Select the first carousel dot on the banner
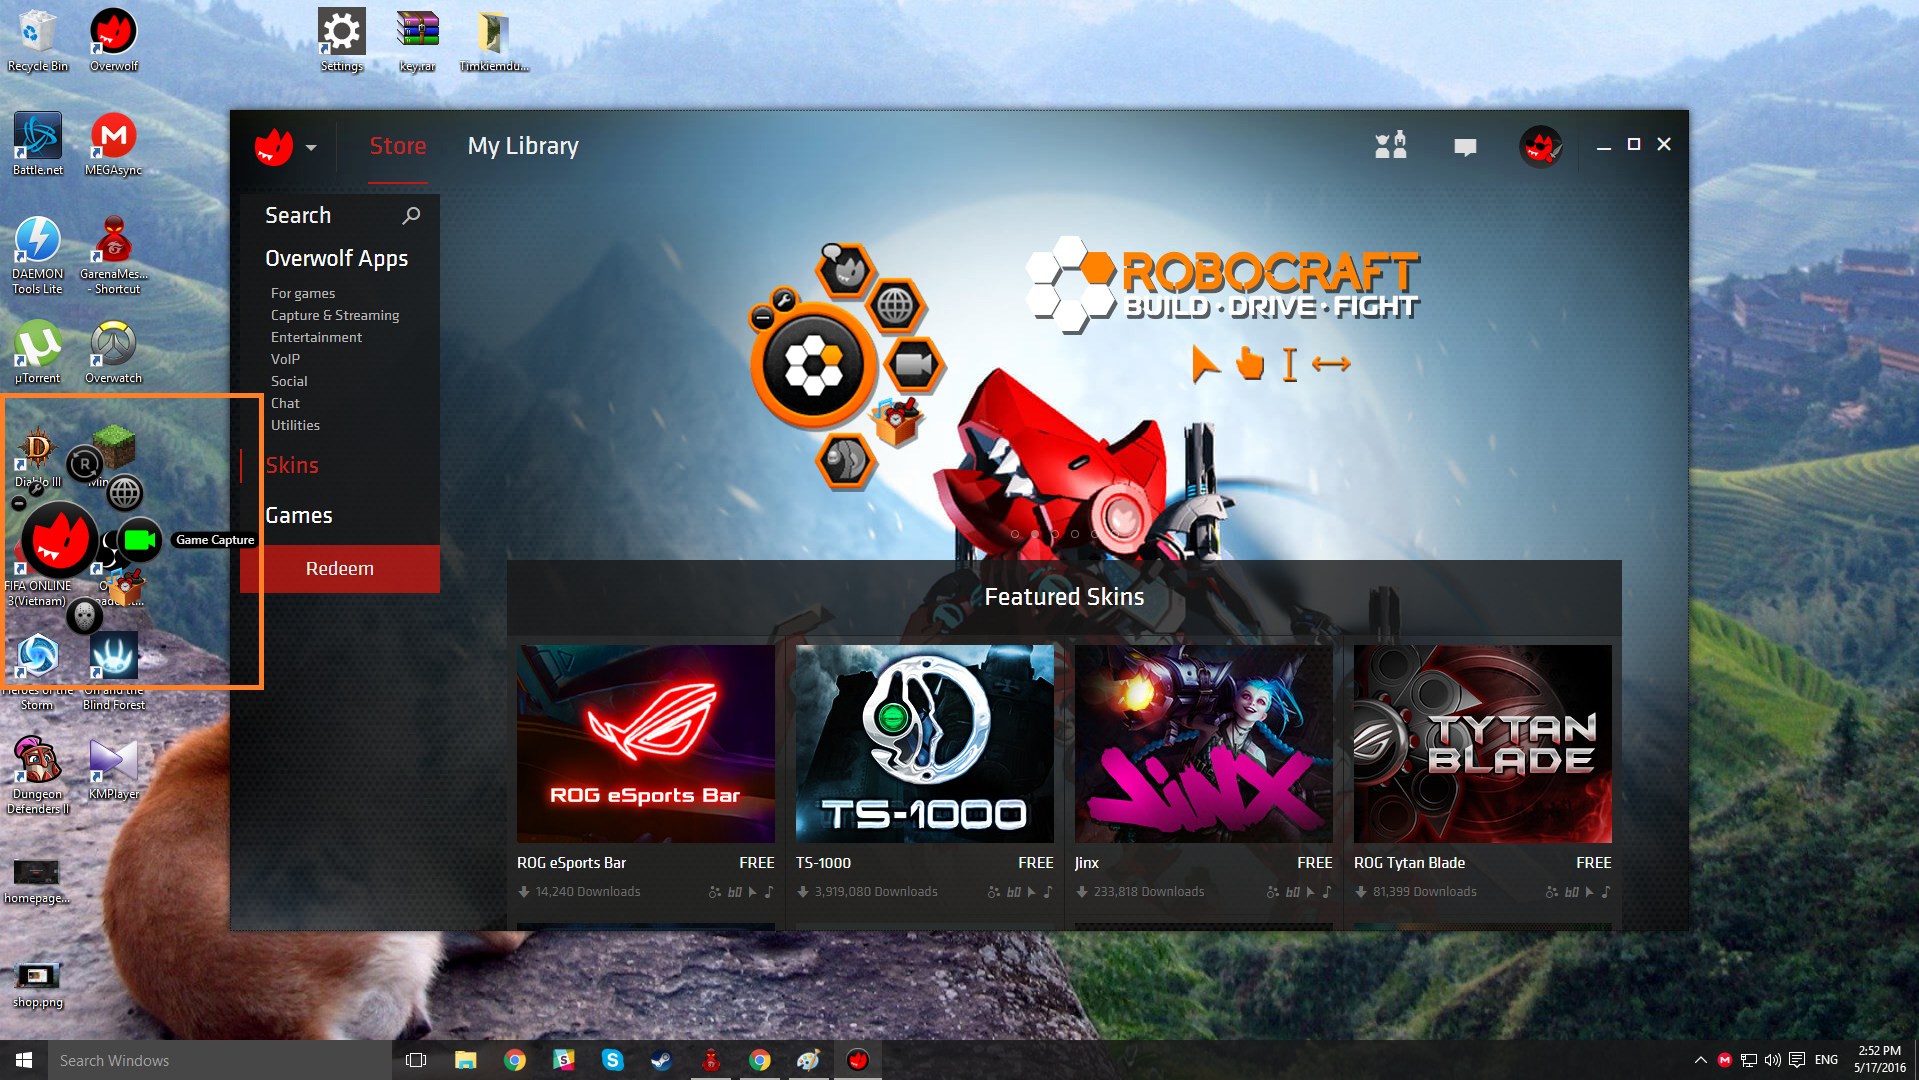 pos(1015,534)
